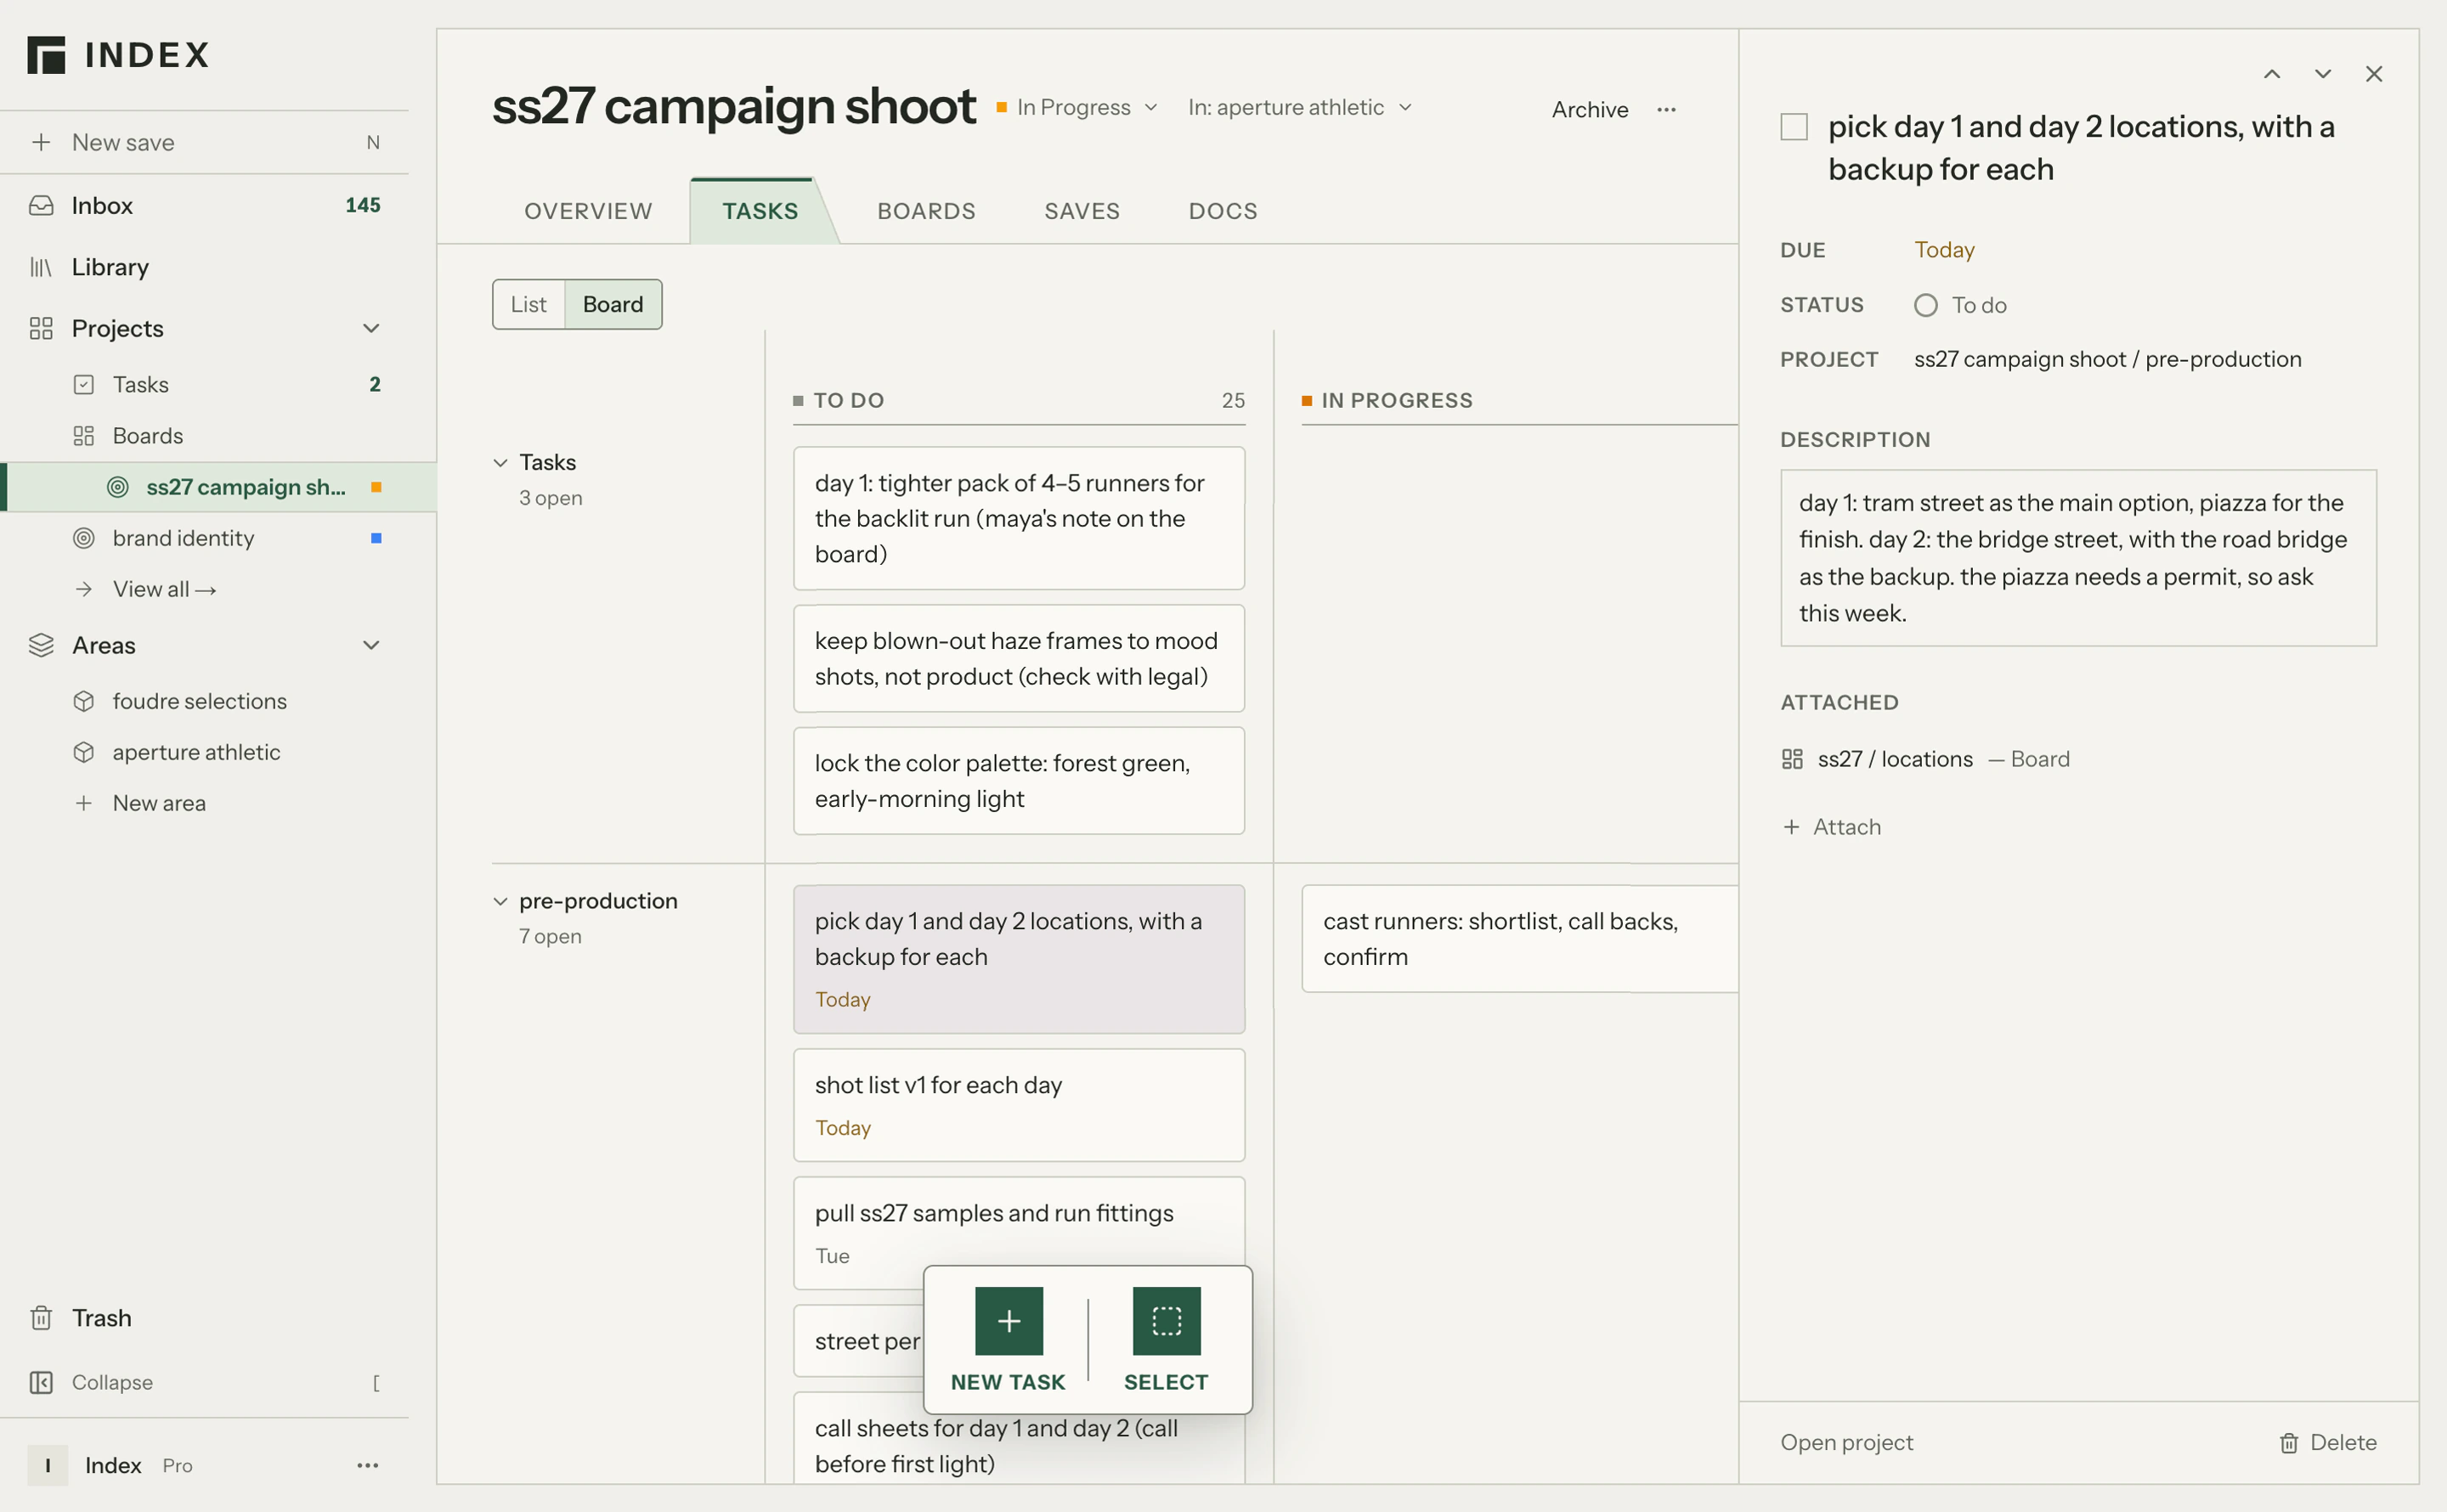
Task: Mark the pick locations task checkbox done
Action: pyautogui.click(x=1794, y=127)
